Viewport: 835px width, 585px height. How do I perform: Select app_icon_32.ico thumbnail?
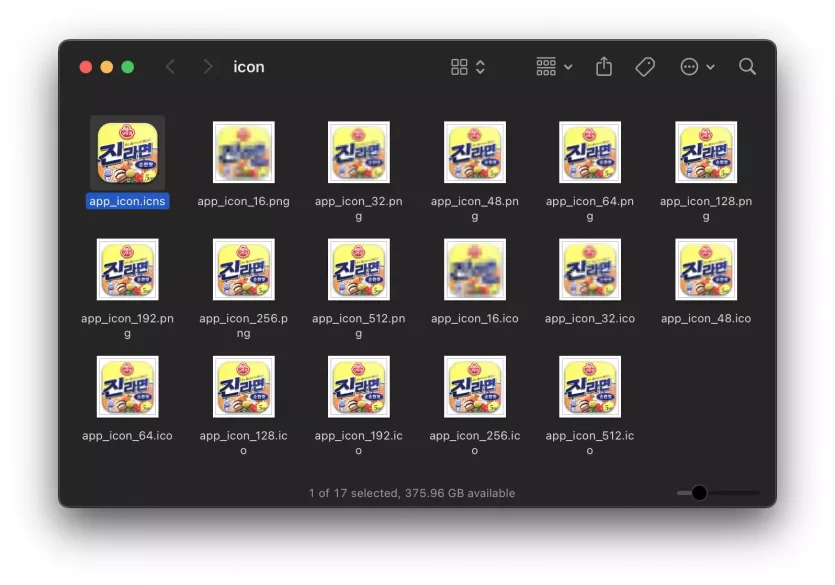590,269
